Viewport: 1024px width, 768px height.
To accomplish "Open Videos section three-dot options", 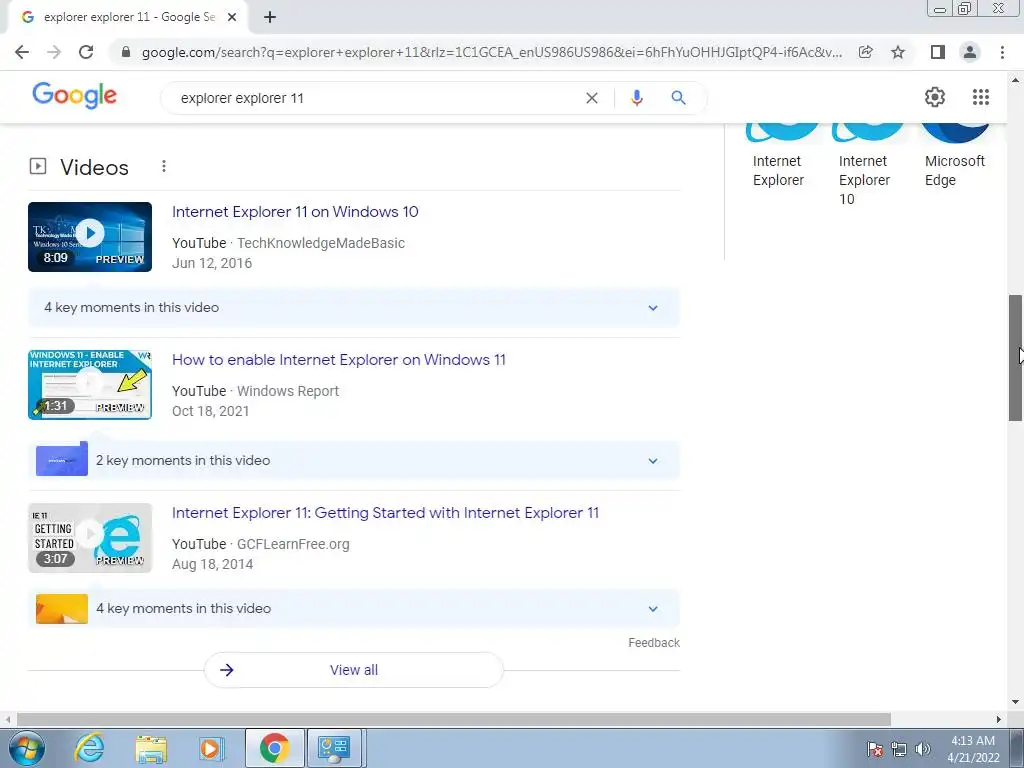I will tap(164, 167).
